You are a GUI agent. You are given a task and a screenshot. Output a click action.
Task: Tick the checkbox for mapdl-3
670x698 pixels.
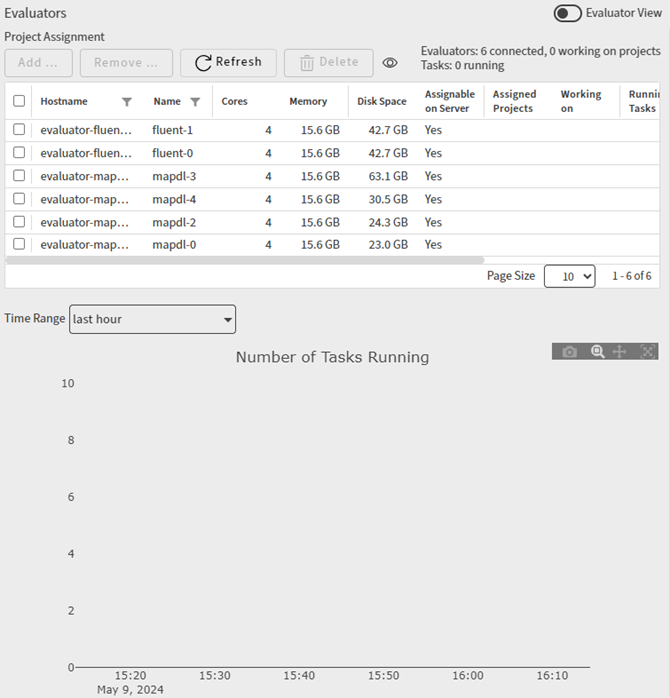point(19,176)
